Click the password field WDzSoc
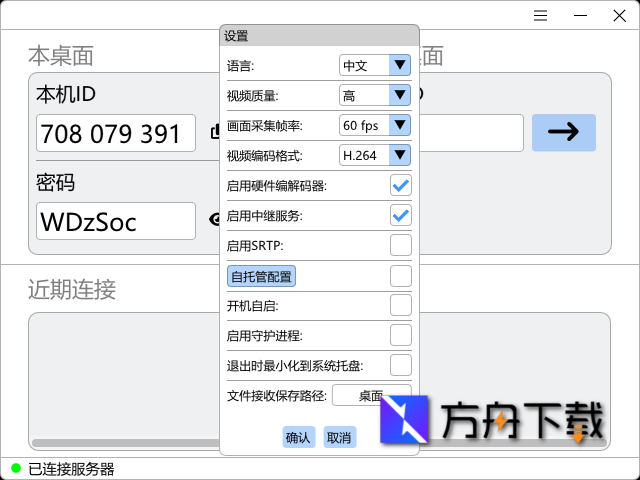Screen dimensions: 640x480 tap(116, 221)
